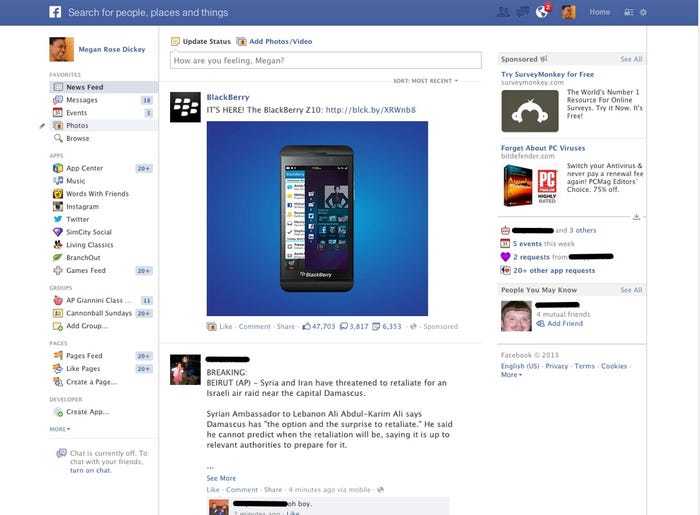Focus the search for people field

148,12
